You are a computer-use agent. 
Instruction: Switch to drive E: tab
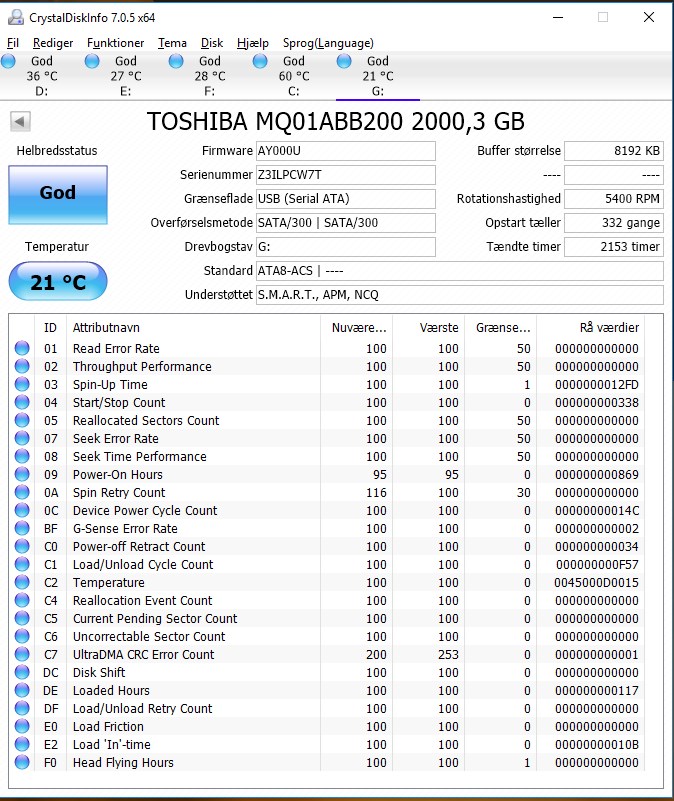coord(125,76)
